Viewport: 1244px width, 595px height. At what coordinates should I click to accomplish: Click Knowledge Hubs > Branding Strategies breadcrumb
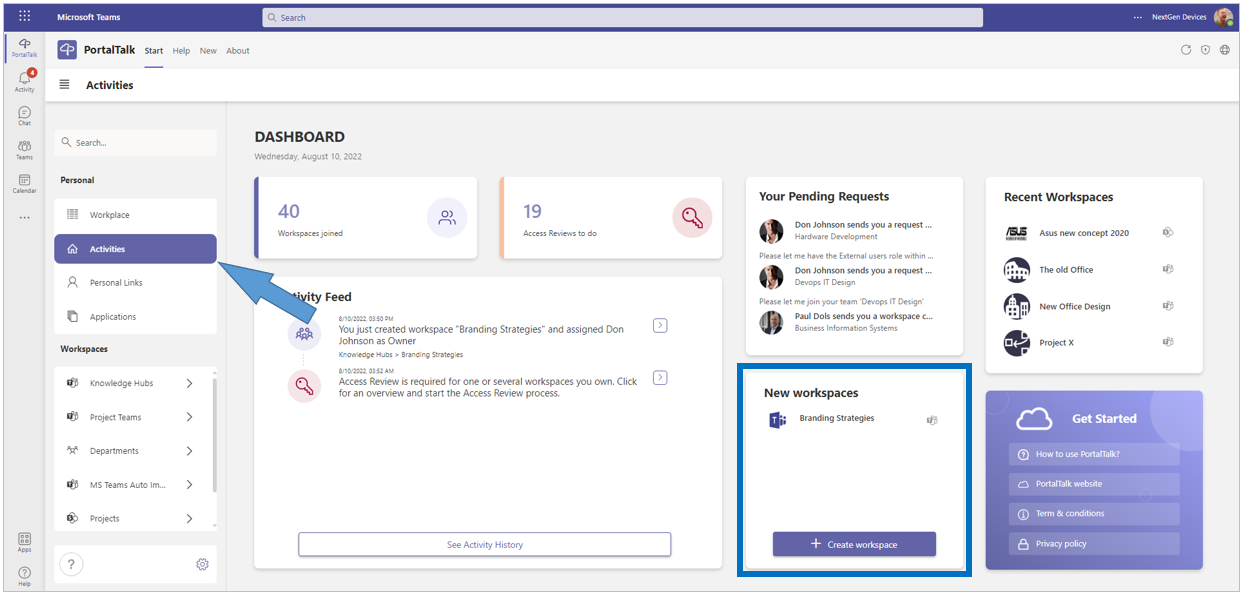(x=401, y=355)
